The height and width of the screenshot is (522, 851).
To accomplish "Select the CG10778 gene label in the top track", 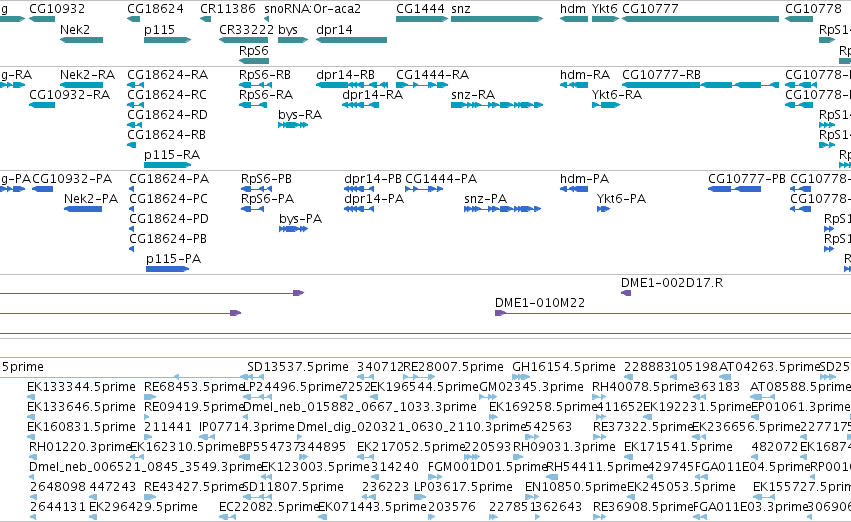I will (x=813, y=9).
